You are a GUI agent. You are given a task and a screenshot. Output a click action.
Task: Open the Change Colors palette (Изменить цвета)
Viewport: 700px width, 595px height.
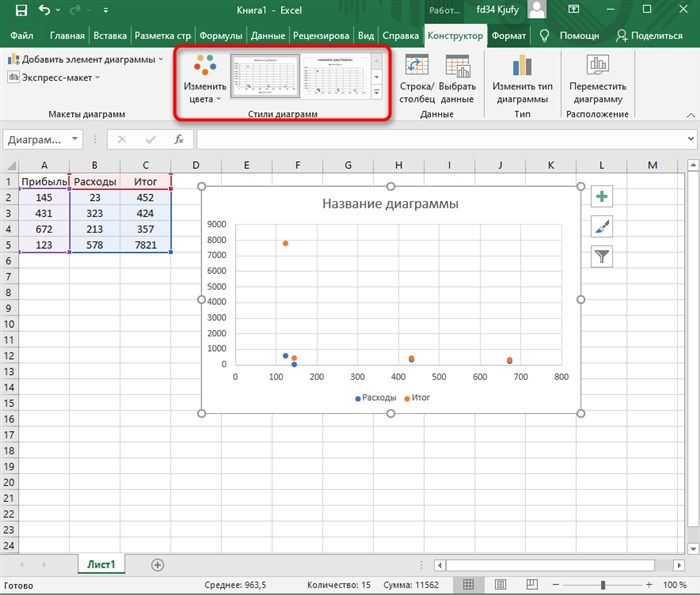coord(204,79)
